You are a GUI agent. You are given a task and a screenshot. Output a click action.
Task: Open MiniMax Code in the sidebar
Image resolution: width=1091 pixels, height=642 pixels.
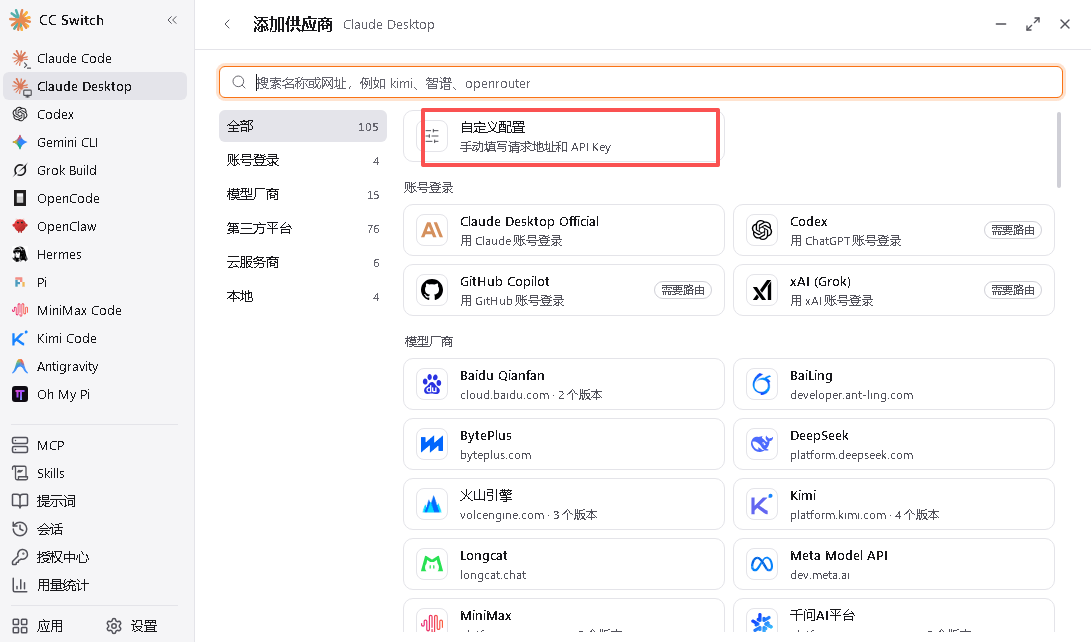click(x=95, y=310)
